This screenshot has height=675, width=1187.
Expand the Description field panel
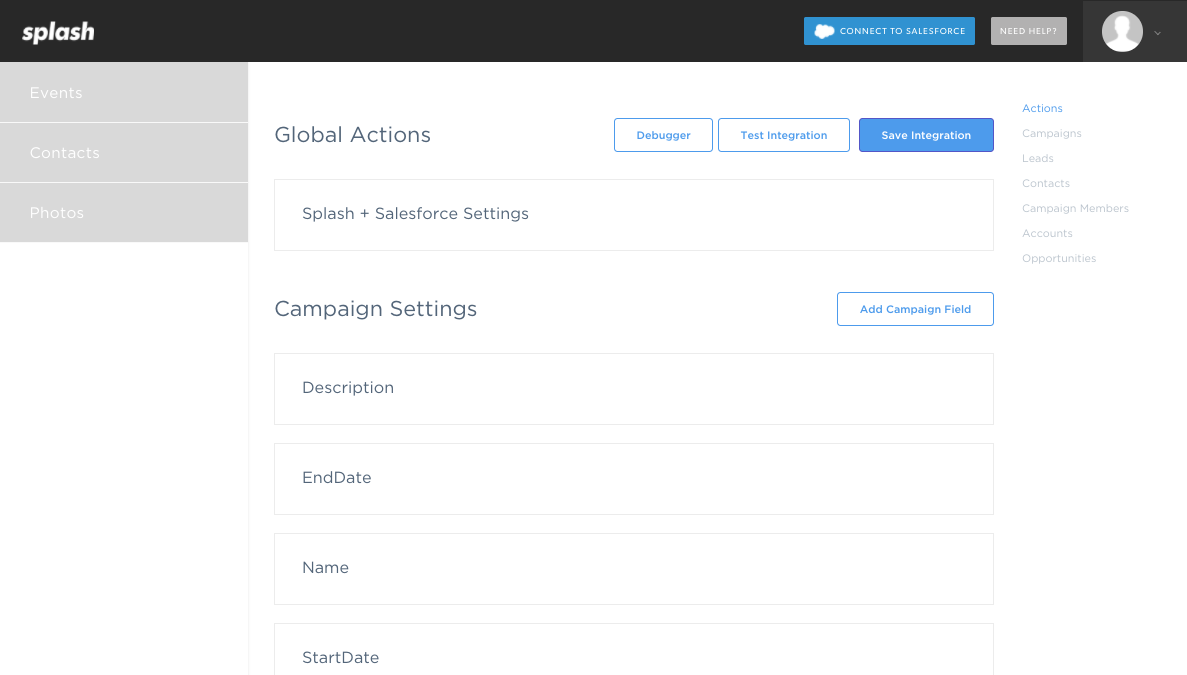point(634,389)
